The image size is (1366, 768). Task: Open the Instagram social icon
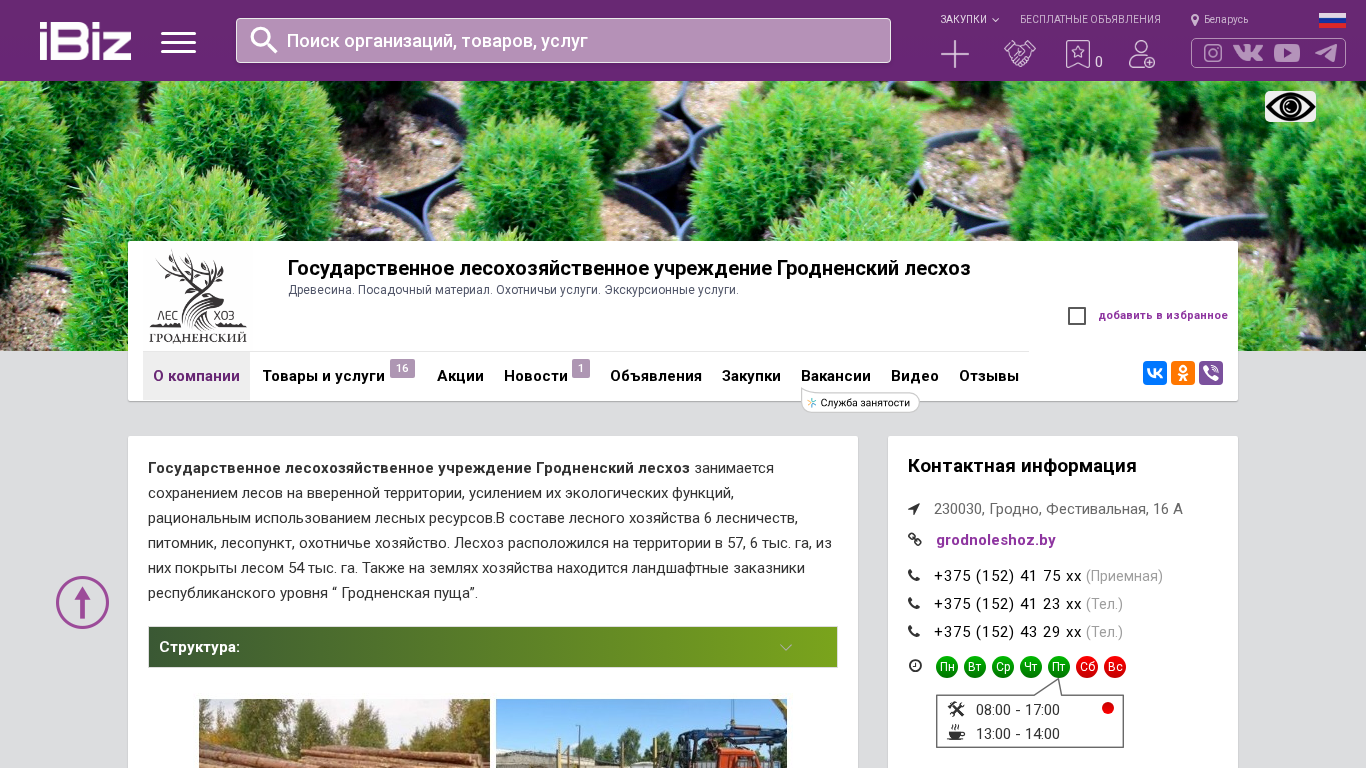click(x=1213, y=53)
